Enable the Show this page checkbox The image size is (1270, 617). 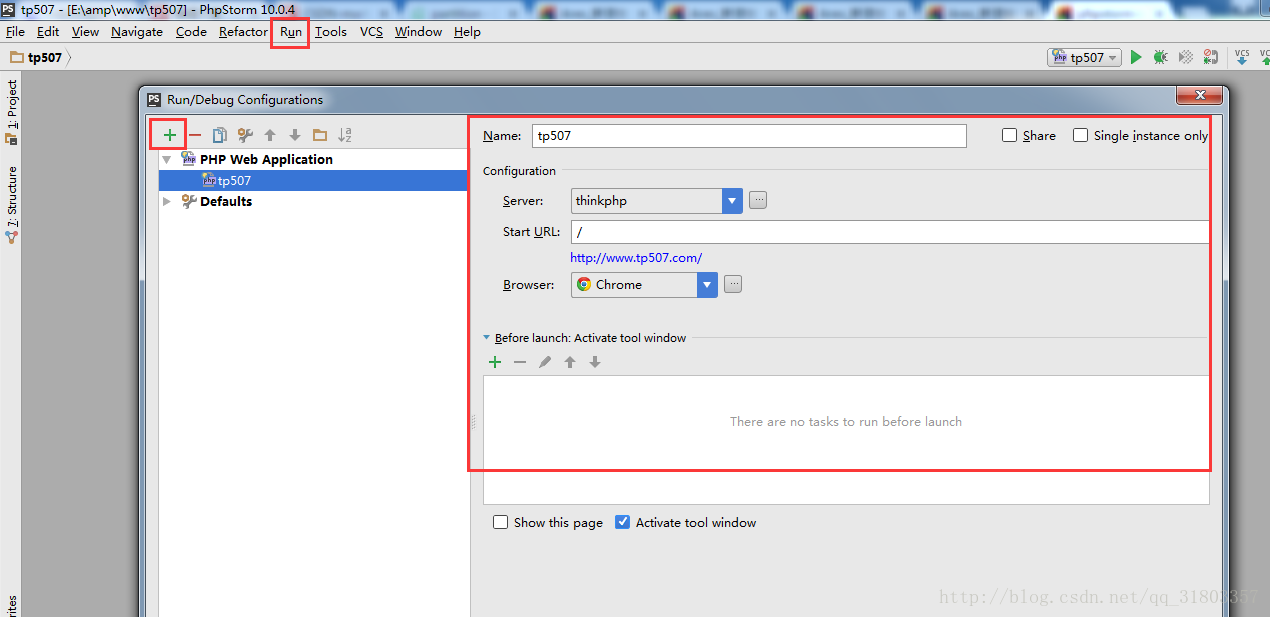(501, 522)
